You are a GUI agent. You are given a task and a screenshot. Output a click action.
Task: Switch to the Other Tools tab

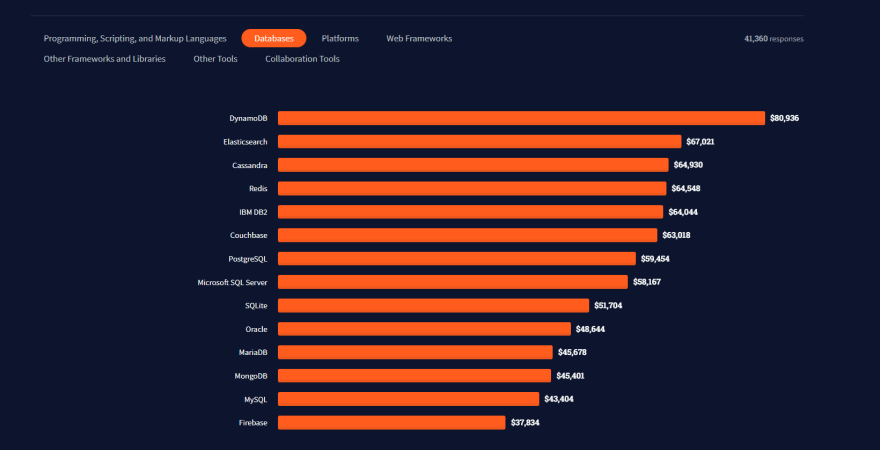(x=216, y=59)
